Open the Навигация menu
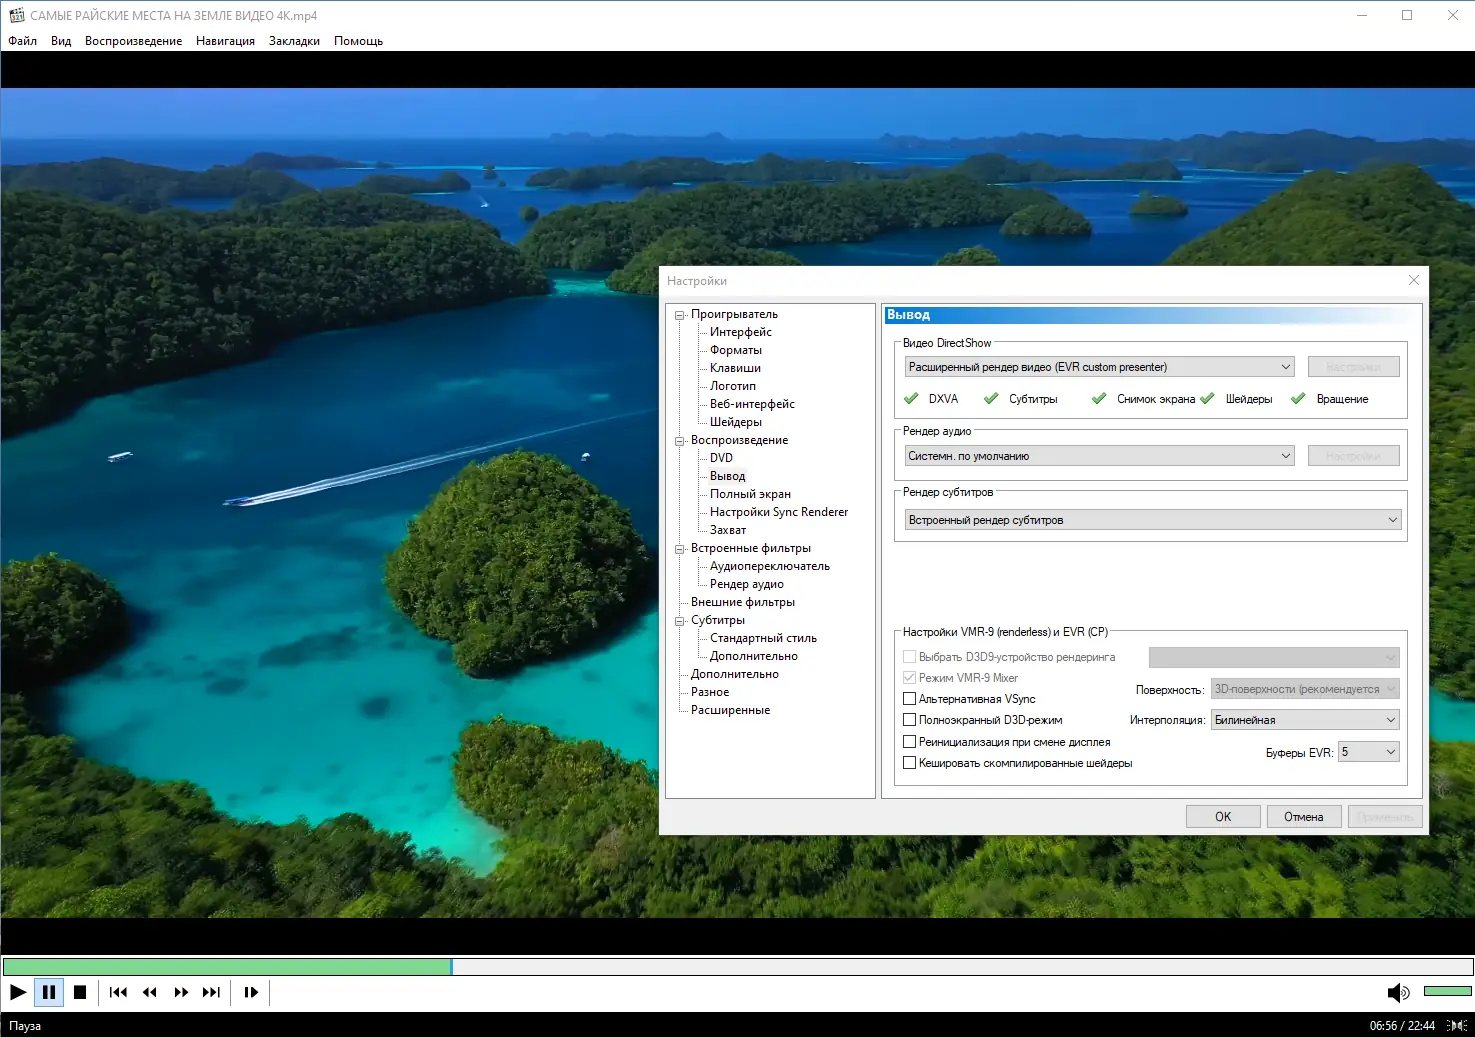This screenshot has width=1475, height=1037. pos(225,41)
